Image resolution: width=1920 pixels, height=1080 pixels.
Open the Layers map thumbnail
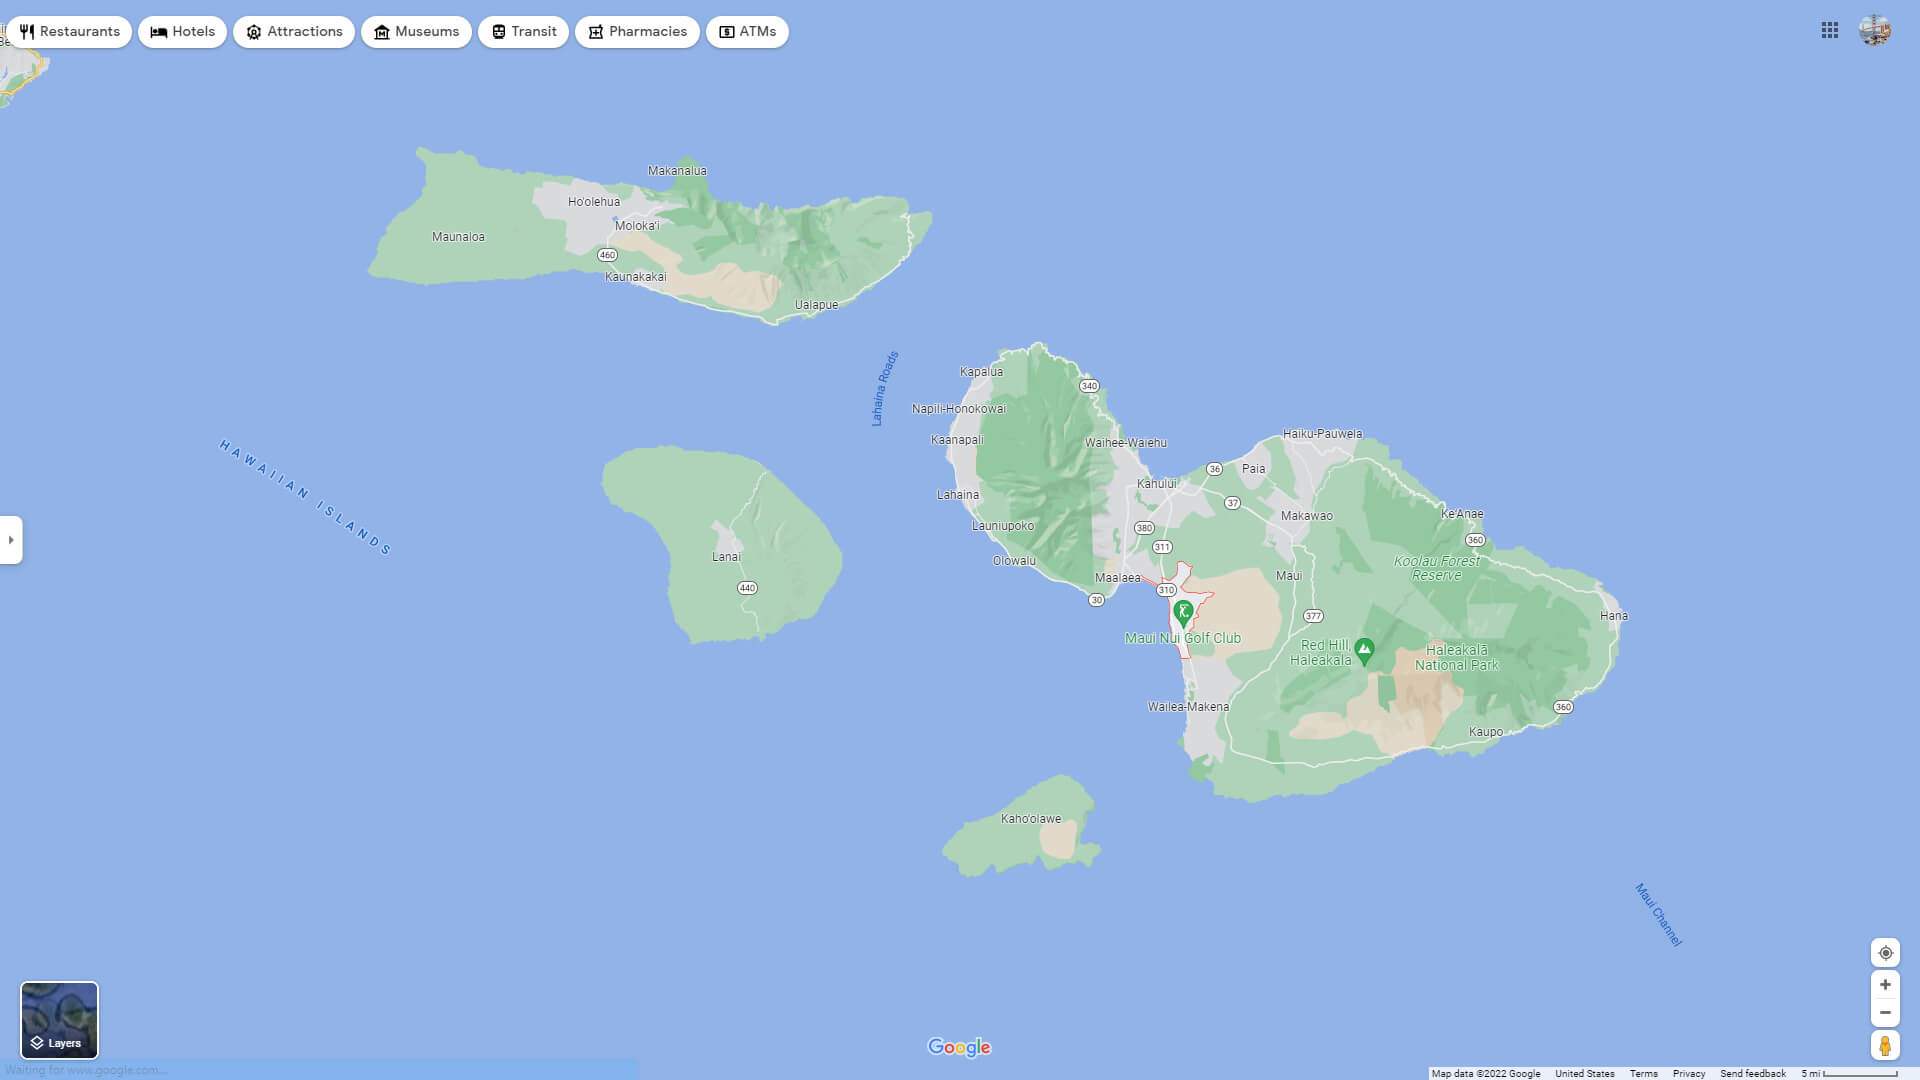point(60,1020)
